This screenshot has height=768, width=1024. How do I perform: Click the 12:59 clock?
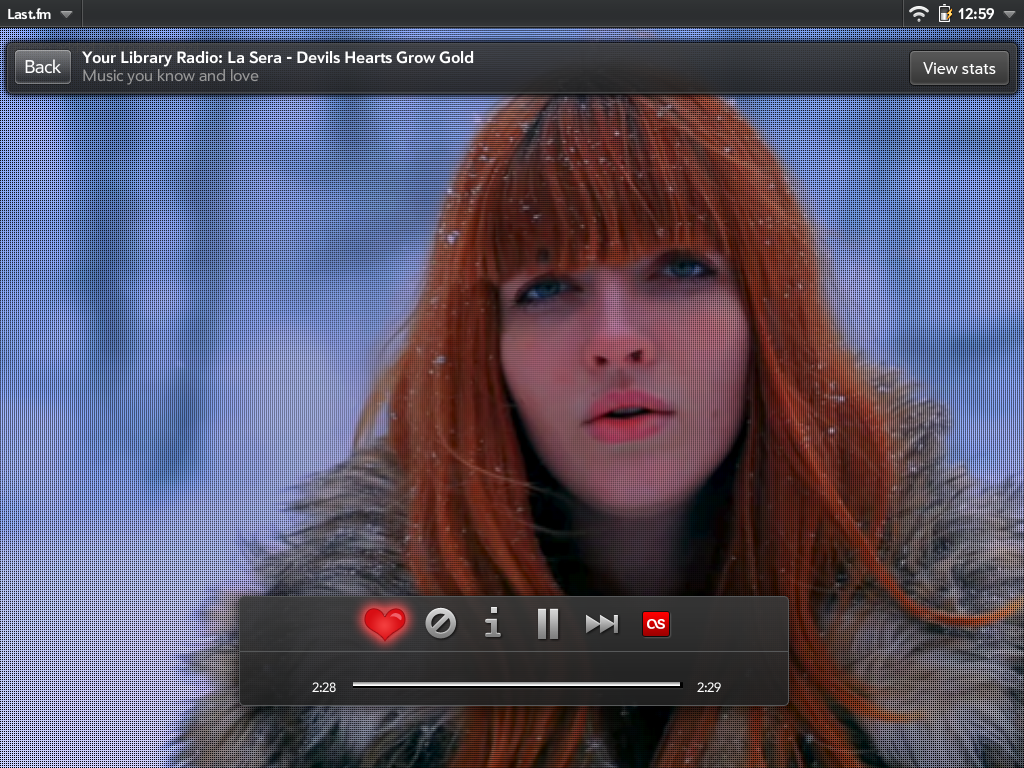tap(976, 14)
